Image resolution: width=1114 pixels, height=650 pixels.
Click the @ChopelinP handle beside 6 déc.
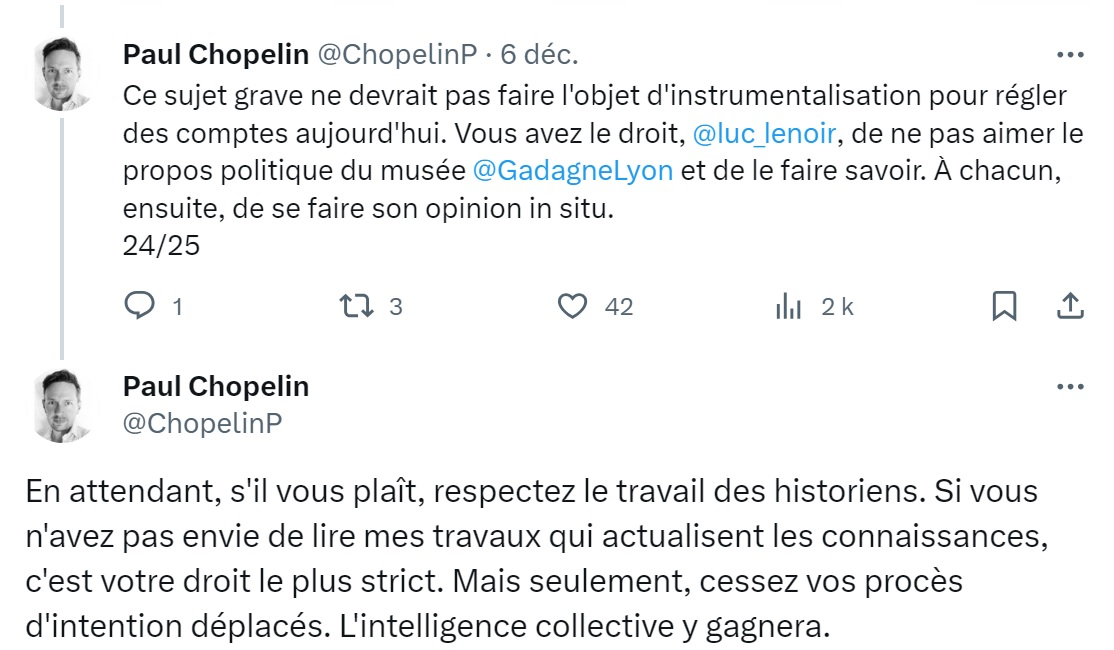point(397,54)
